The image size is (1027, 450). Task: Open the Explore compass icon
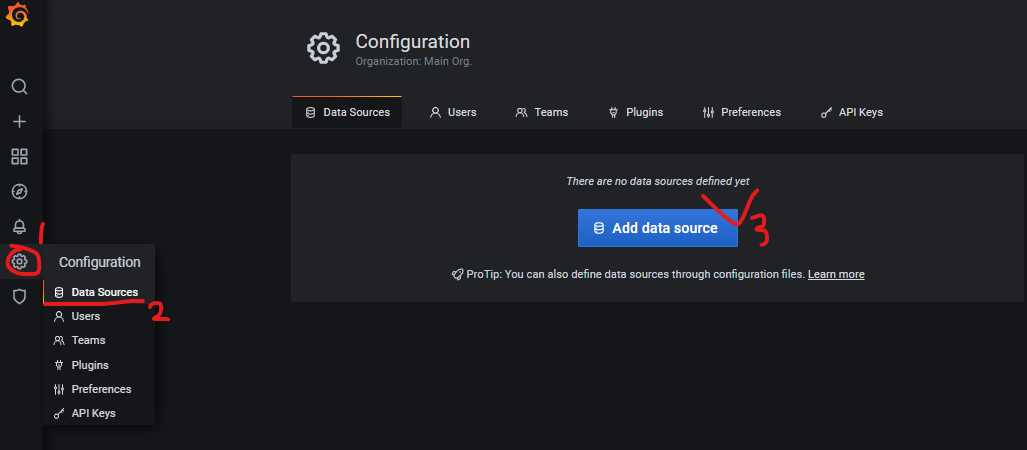click(x=20, y=192)
